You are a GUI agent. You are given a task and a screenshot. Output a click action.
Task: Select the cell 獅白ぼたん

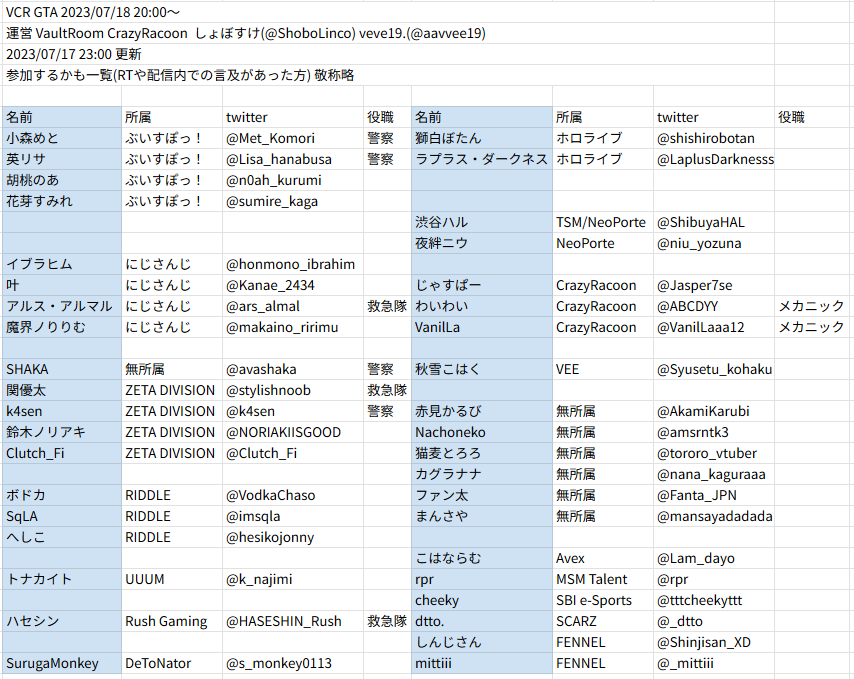coord(482,138)
